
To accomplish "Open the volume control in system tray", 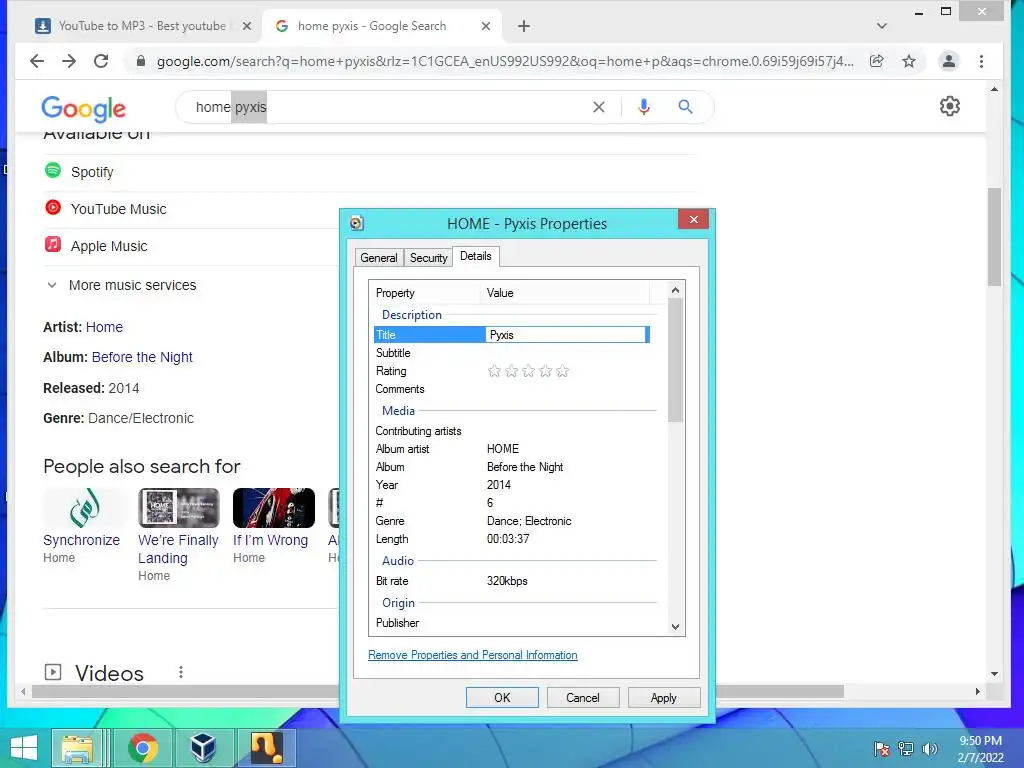I will [x=930, y=749].
